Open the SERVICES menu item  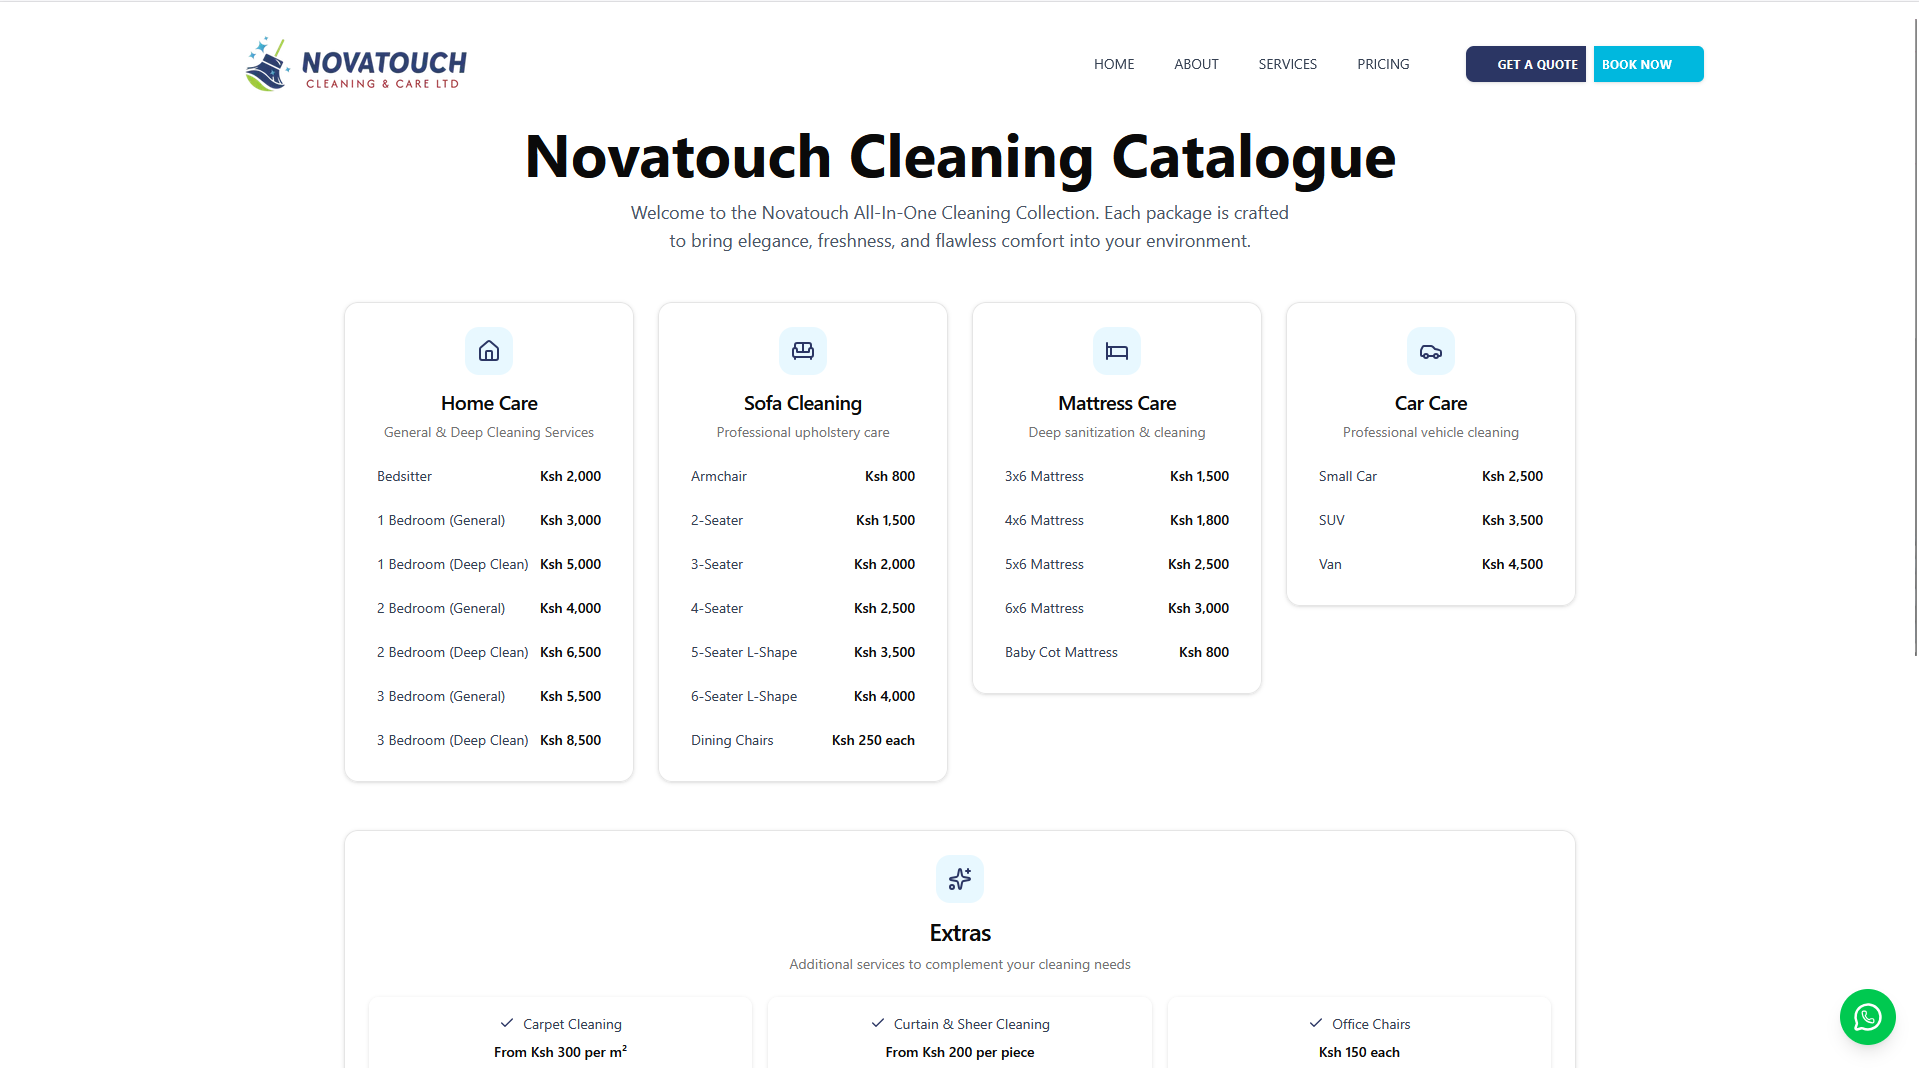tap(1288, 64)
